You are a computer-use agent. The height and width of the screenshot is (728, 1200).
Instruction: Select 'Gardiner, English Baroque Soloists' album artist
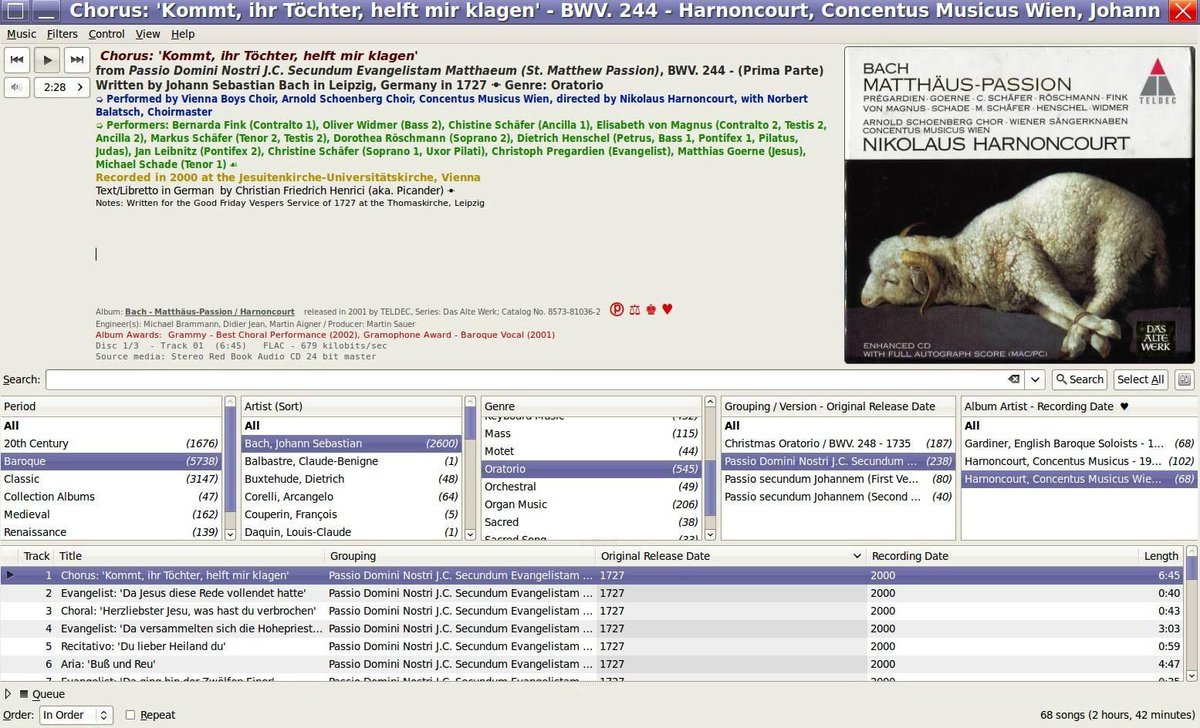(x=1080, y=444)
